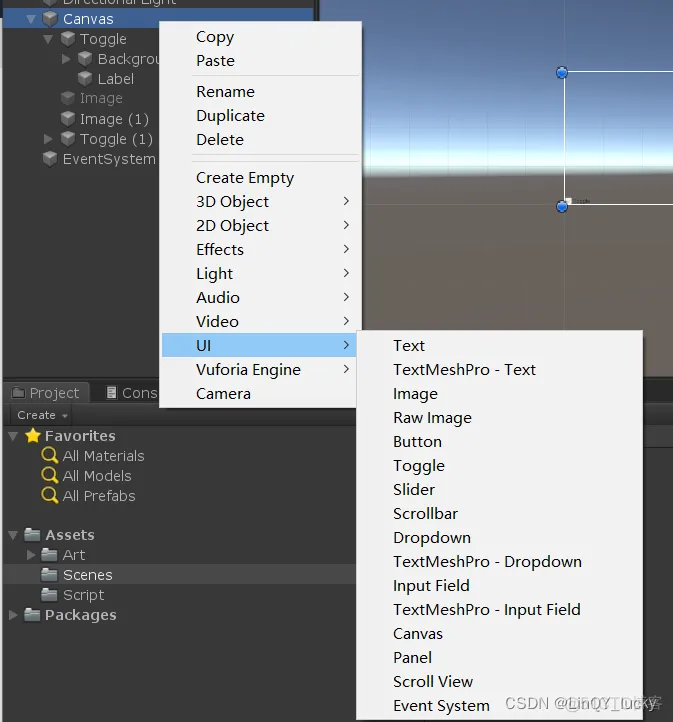673x722 pixels.
Task: Click the Canvas cube icon in hierarchy
Action: [50, 19]
